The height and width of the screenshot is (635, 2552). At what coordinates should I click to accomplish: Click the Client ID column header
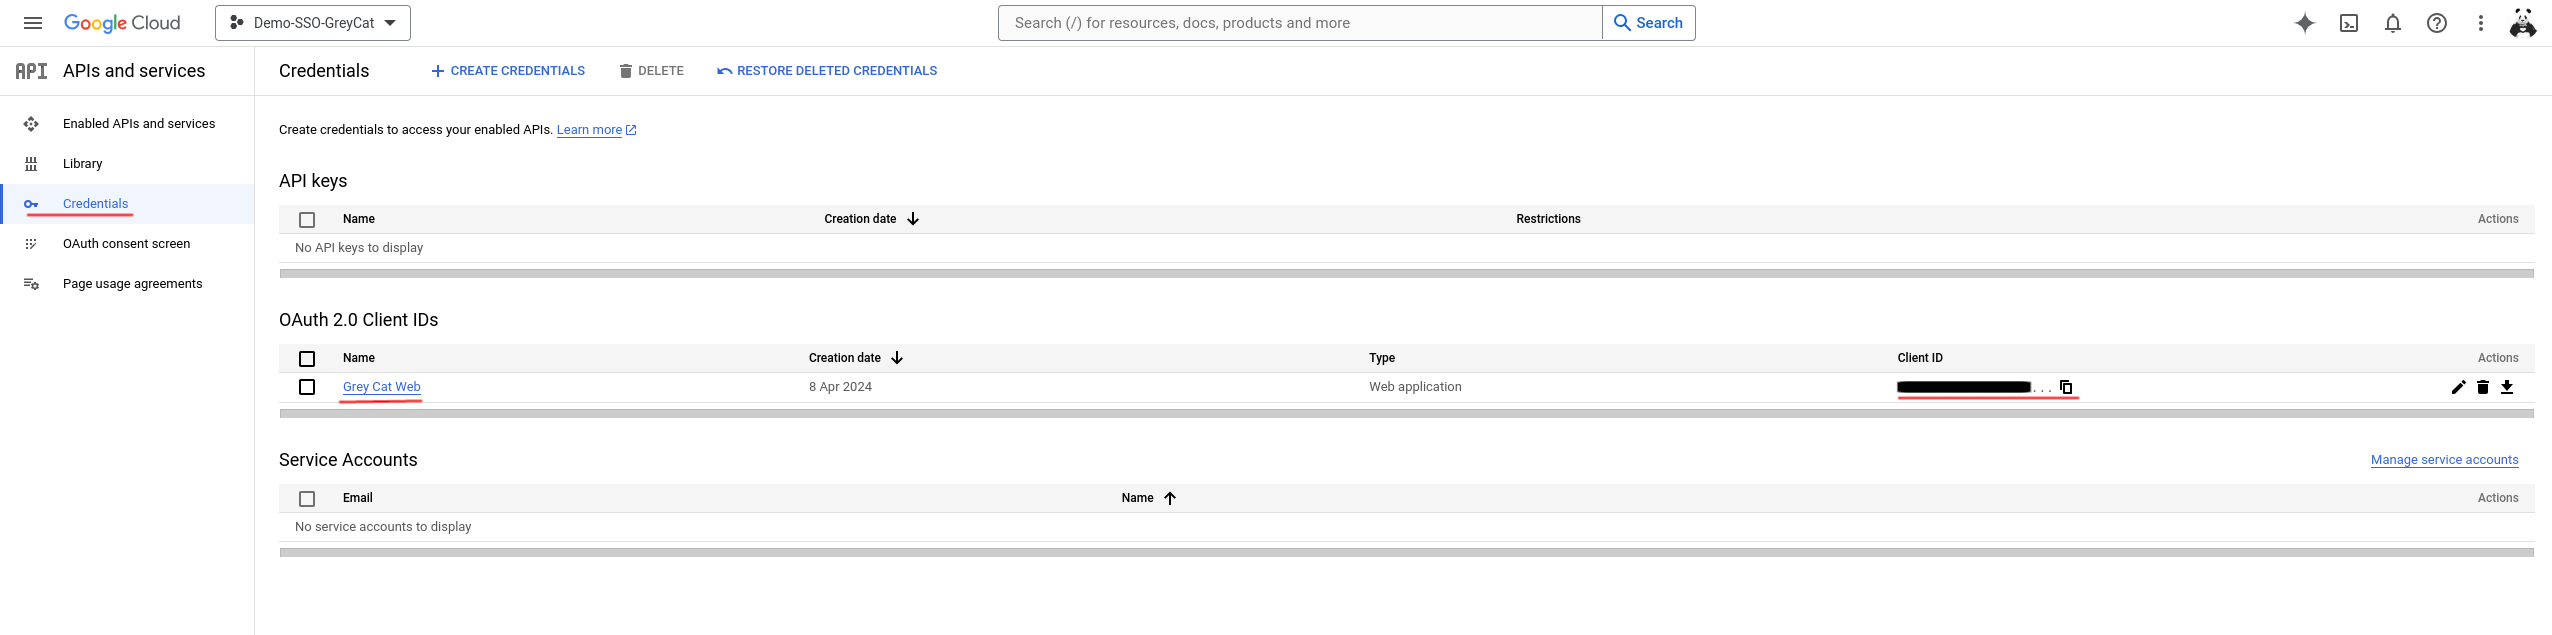click(x=1920, y=358)
